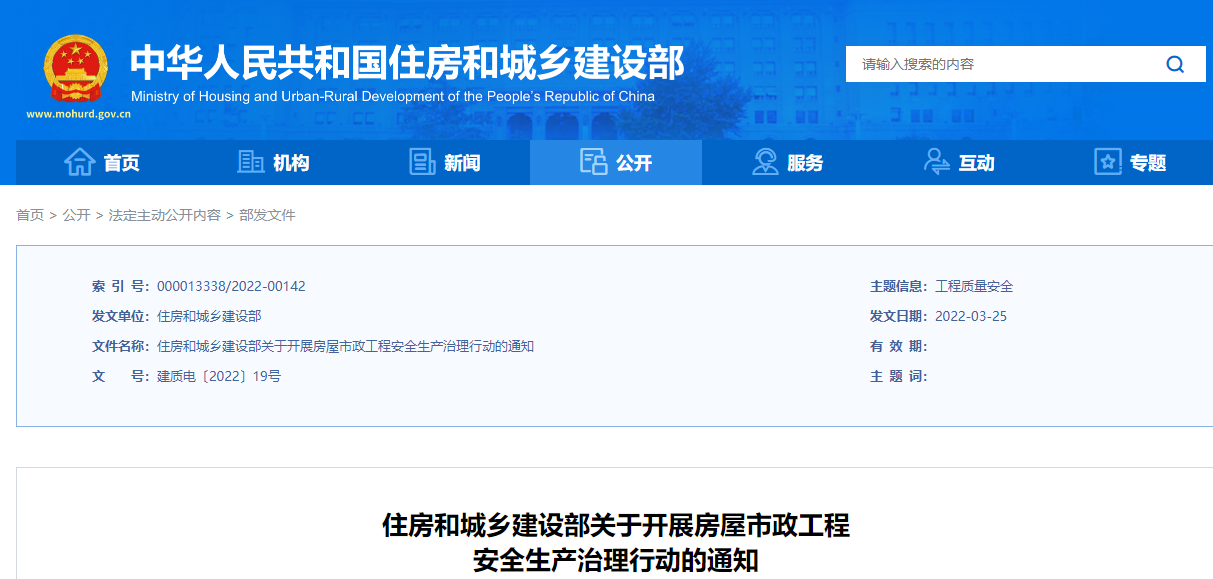Click index number 000013338/2022-00142
This screenshot has width=1213, height=579.
tap(231, 286)
